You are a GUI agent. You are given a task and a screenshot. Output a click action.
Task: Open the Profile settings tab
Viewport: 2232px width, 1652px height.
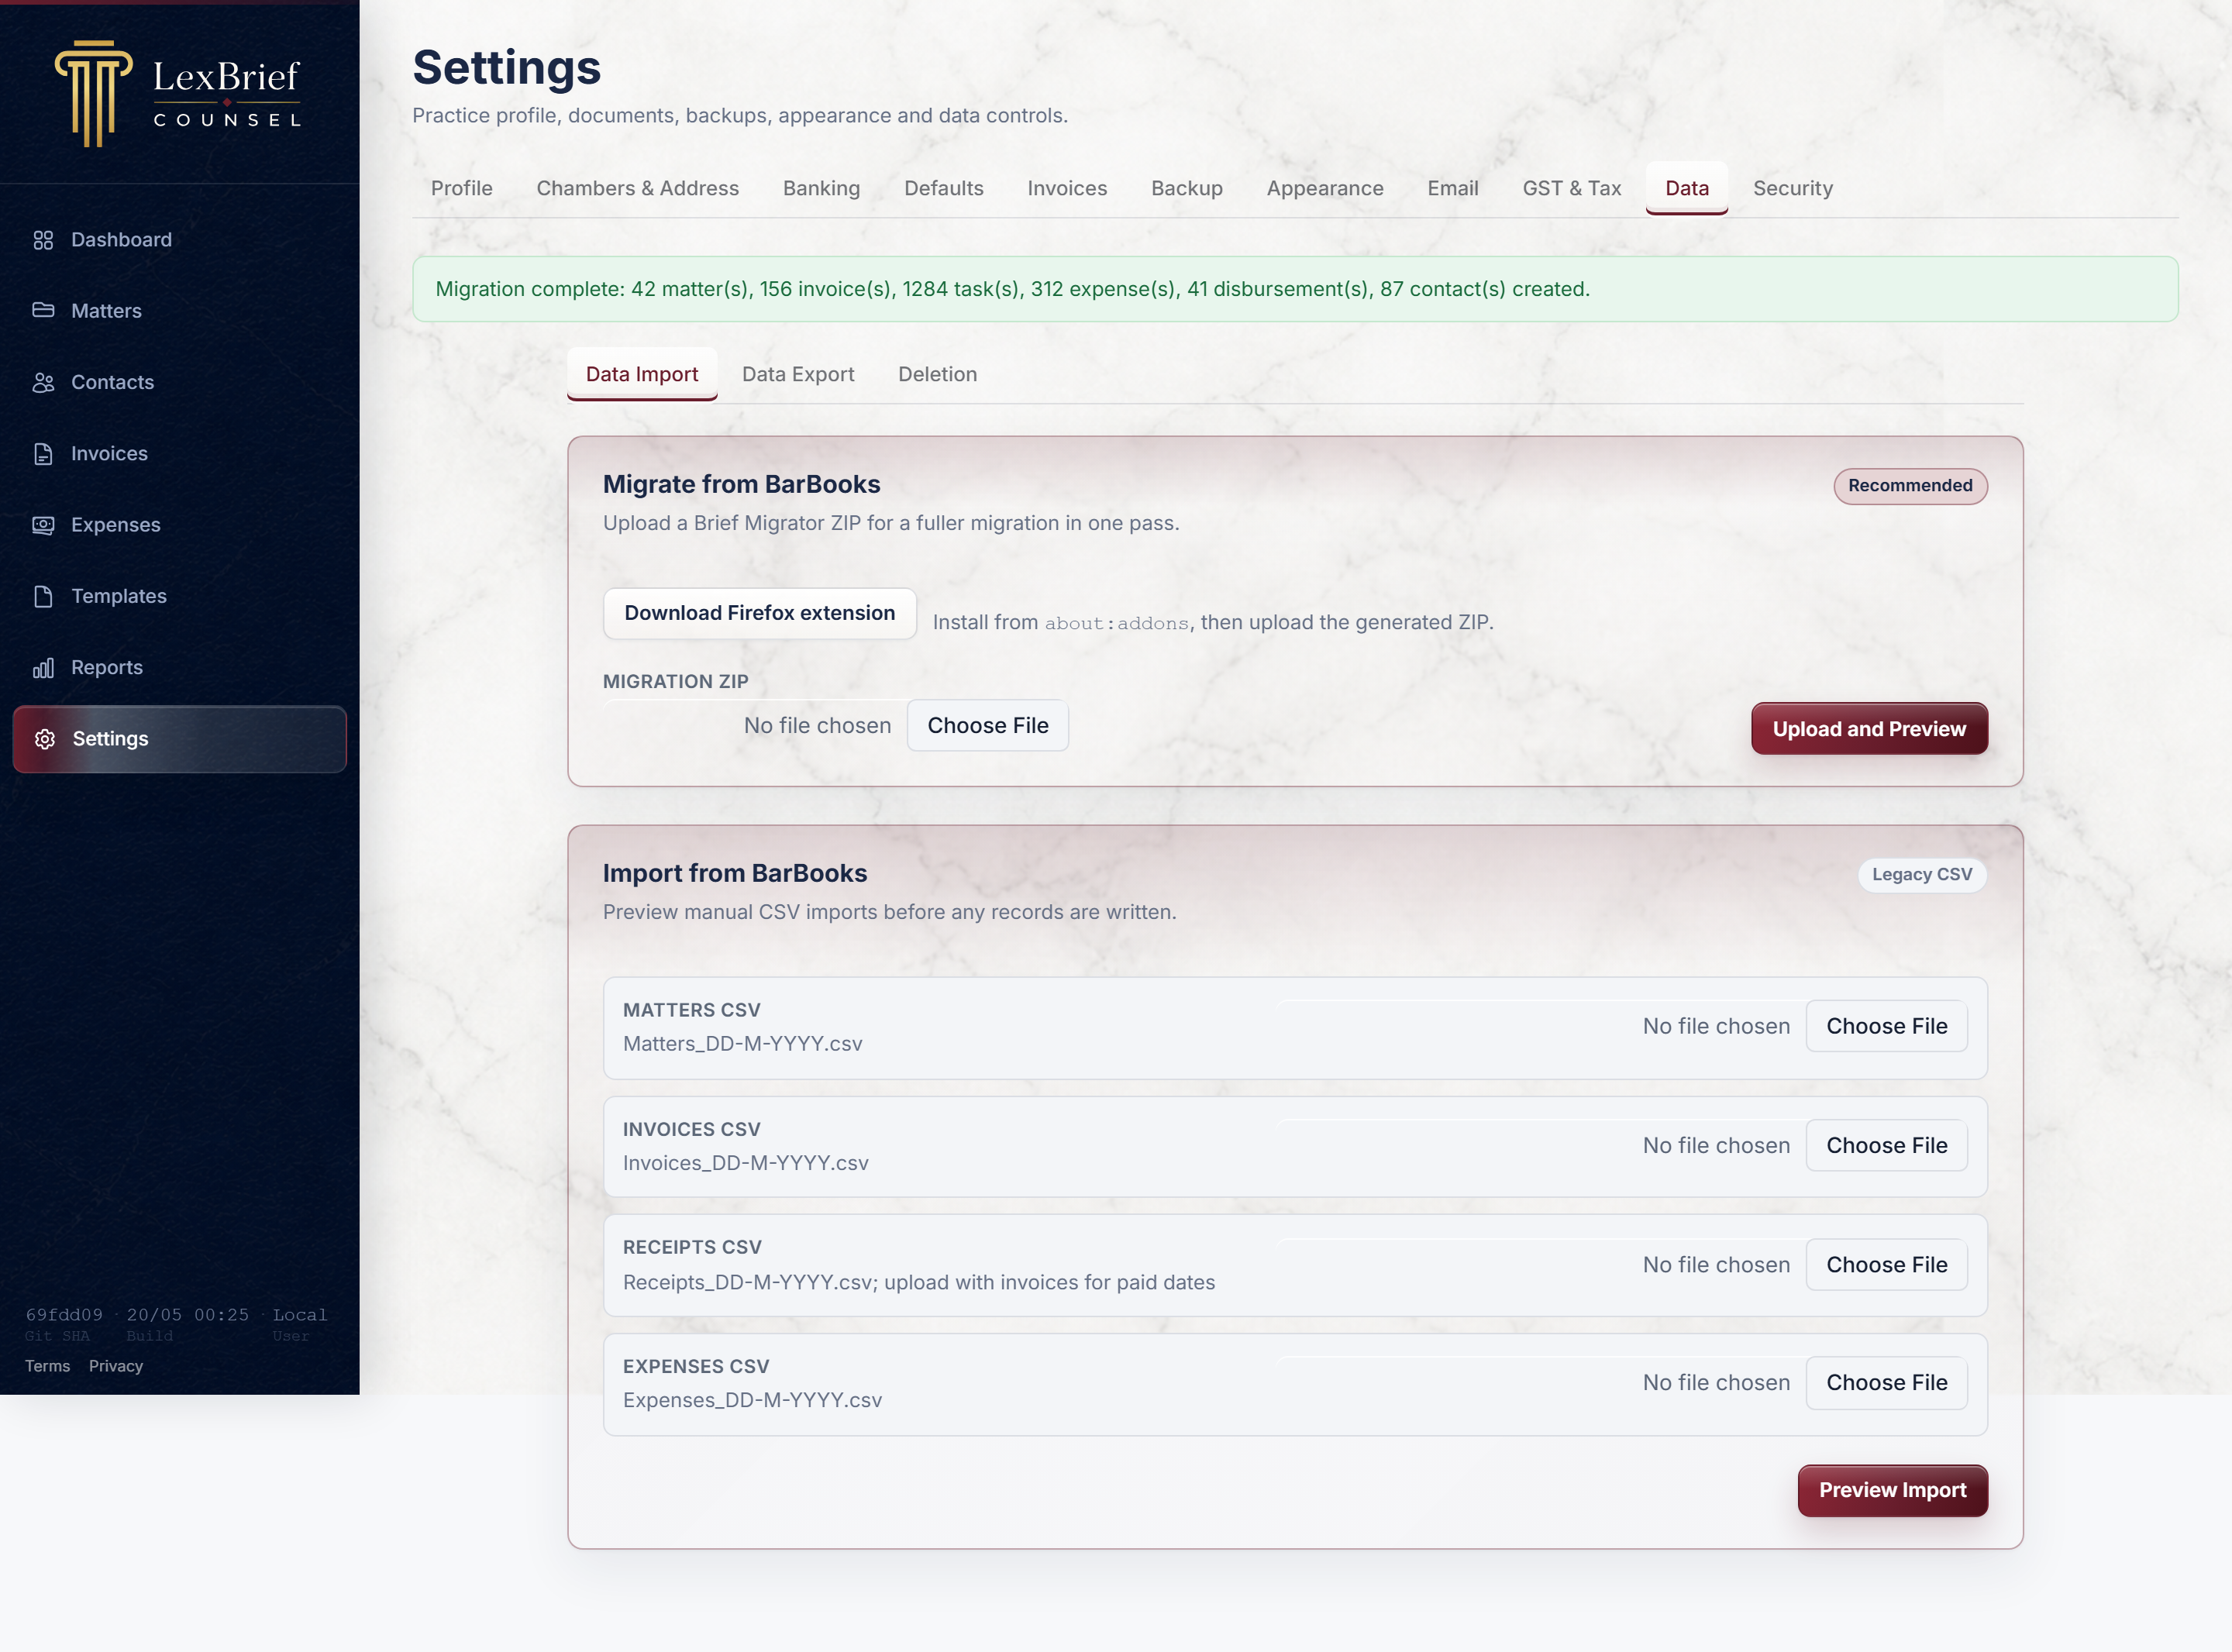click(462, 188)
